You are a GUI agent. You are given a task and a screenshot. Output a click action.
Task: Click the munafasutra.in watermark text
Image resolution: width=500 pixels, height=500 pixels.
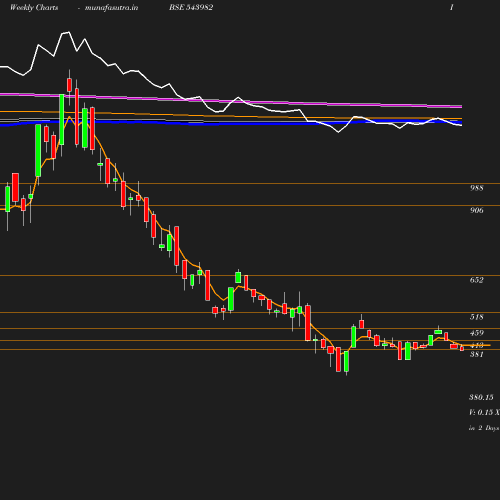pyautogui.click(x=111, y=8)
